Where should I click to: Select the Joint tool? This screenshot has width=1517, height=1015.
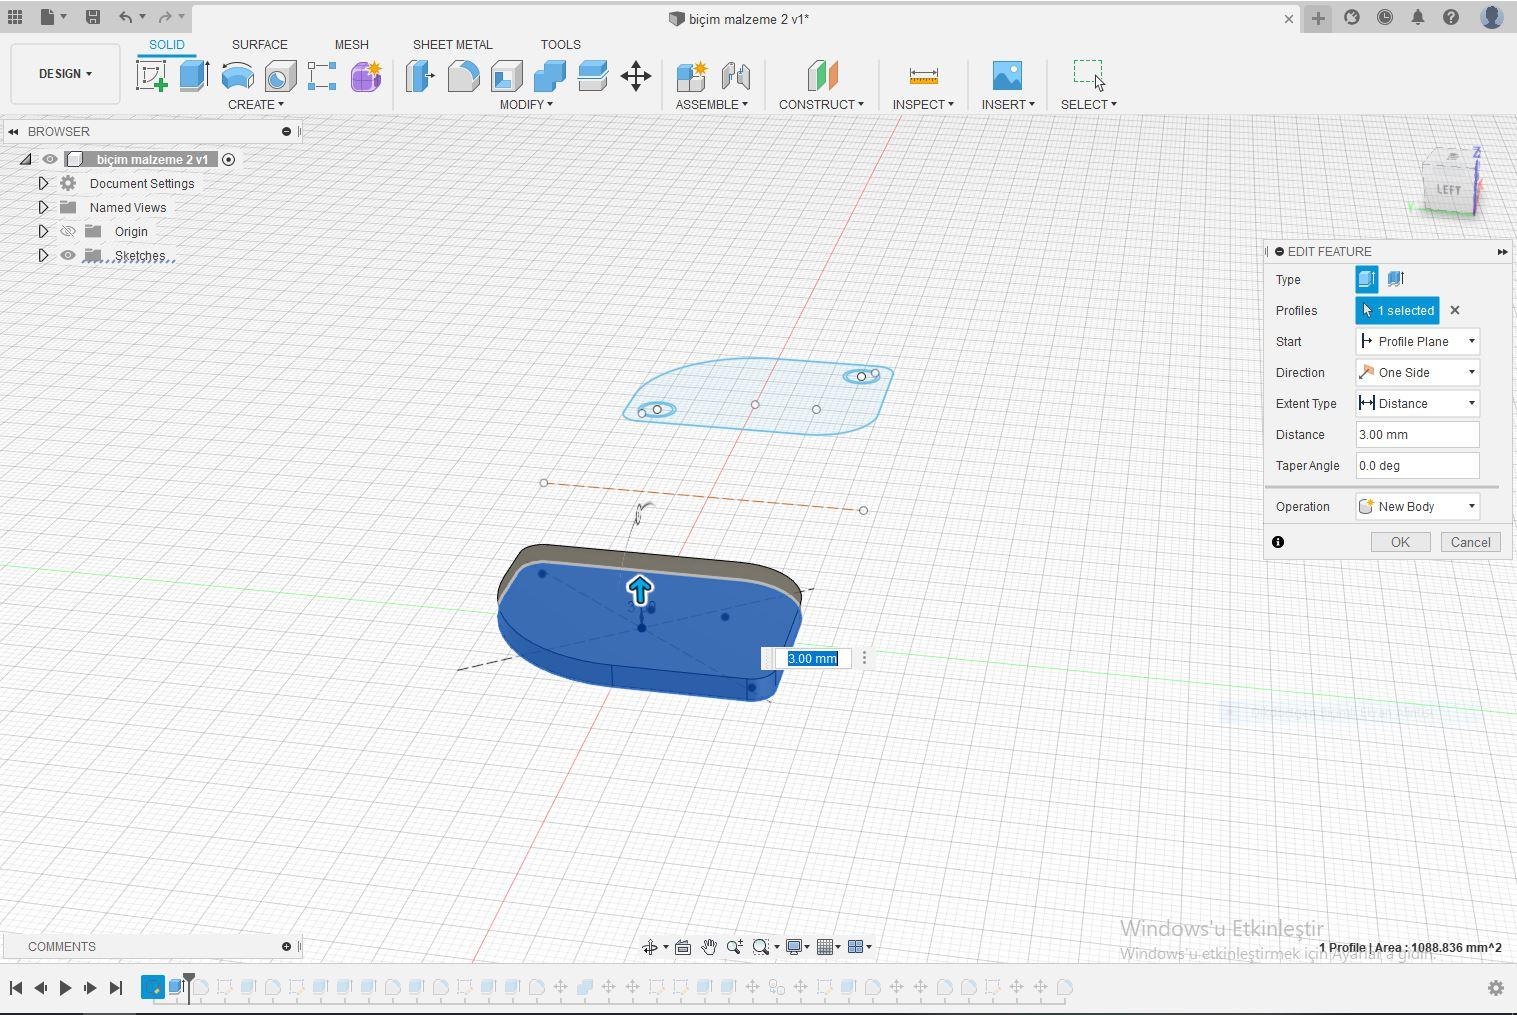click(735, 76)
